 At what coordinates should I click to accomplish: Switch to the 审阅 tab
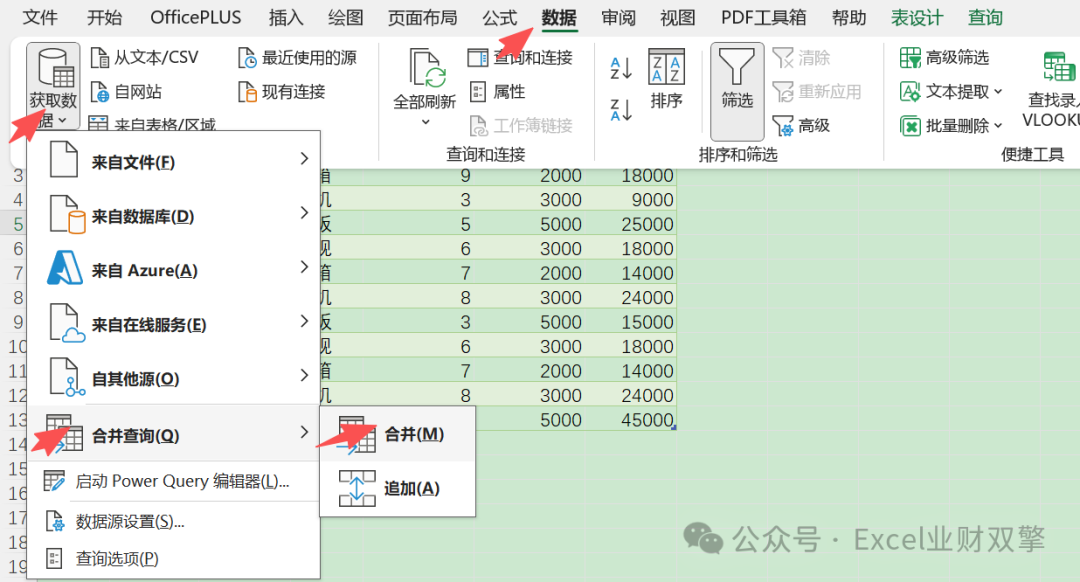tap(619, 17)
